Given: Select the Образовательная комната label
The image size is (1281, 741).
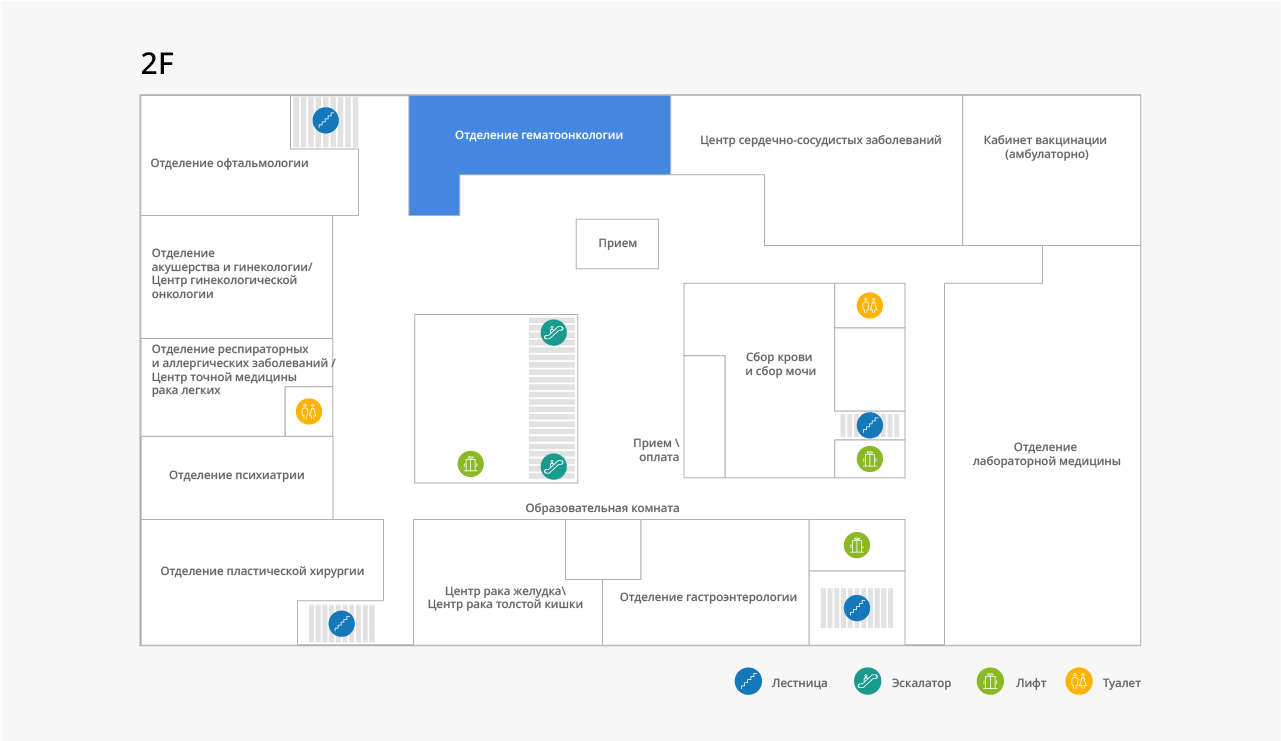Looking at the screenshot, I should click(x=602, y=508).
